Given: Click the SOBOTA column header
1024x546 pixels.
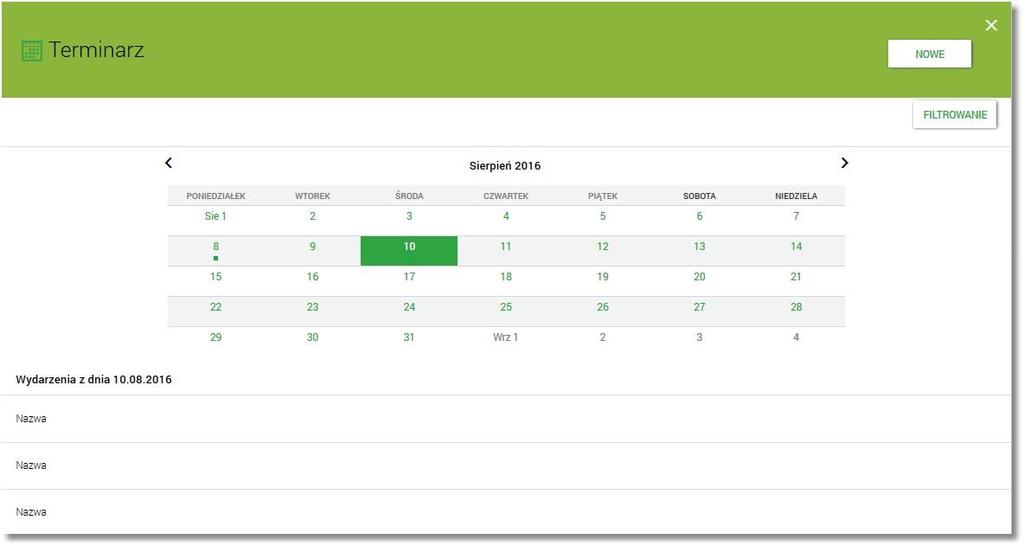Looking at the screenshot, I should [699, 196].
